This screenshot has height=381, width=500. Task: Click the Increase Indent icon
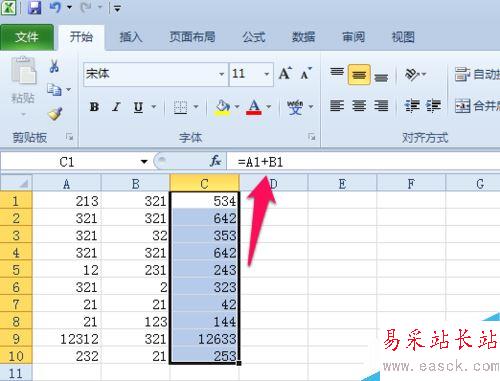[434, 106]
